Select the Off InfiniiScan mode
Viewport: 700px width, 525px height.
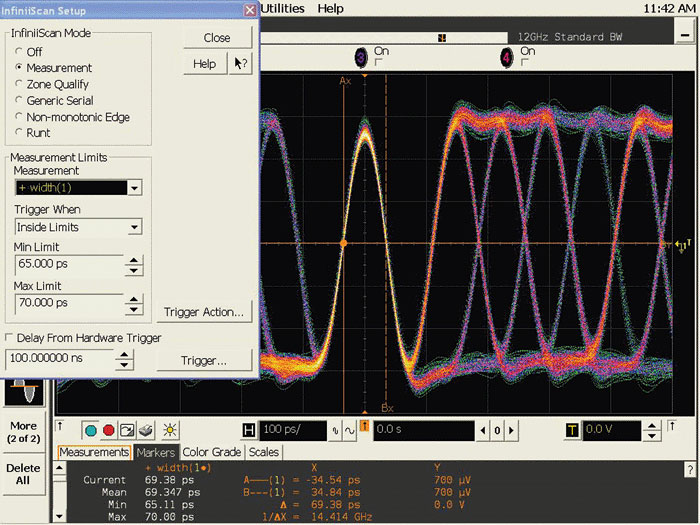(19, 52)
